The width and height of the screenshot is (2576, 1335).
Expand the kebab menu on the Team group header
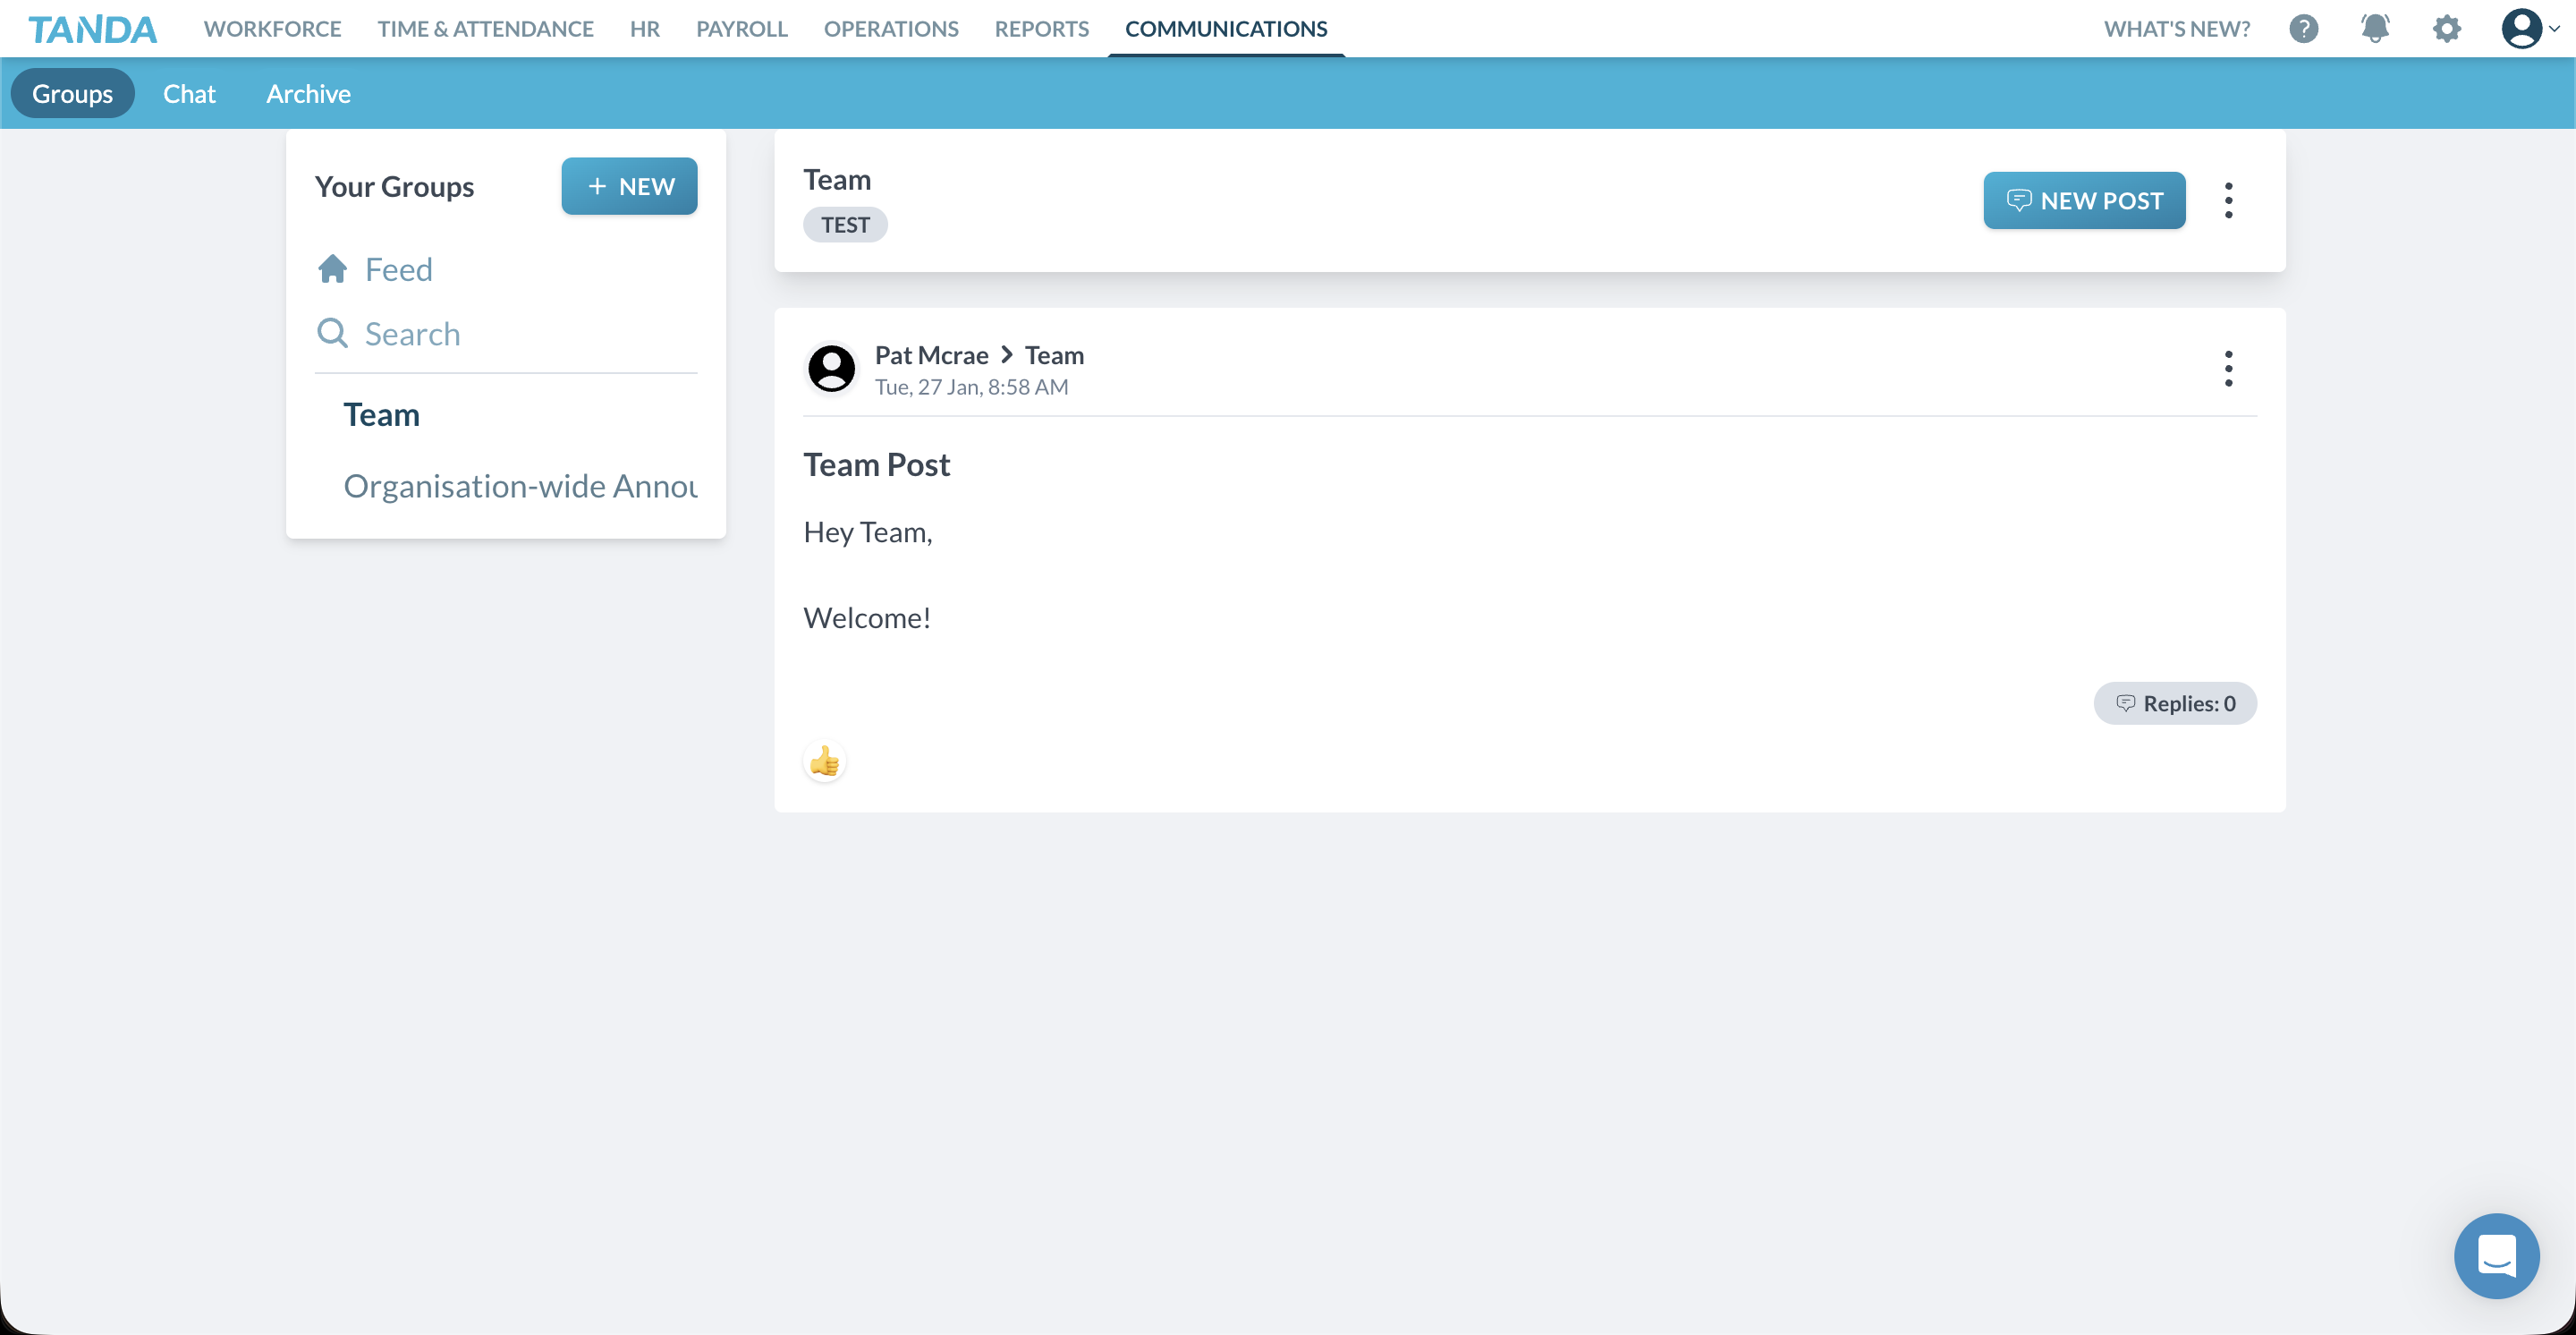coord(2229,200)
